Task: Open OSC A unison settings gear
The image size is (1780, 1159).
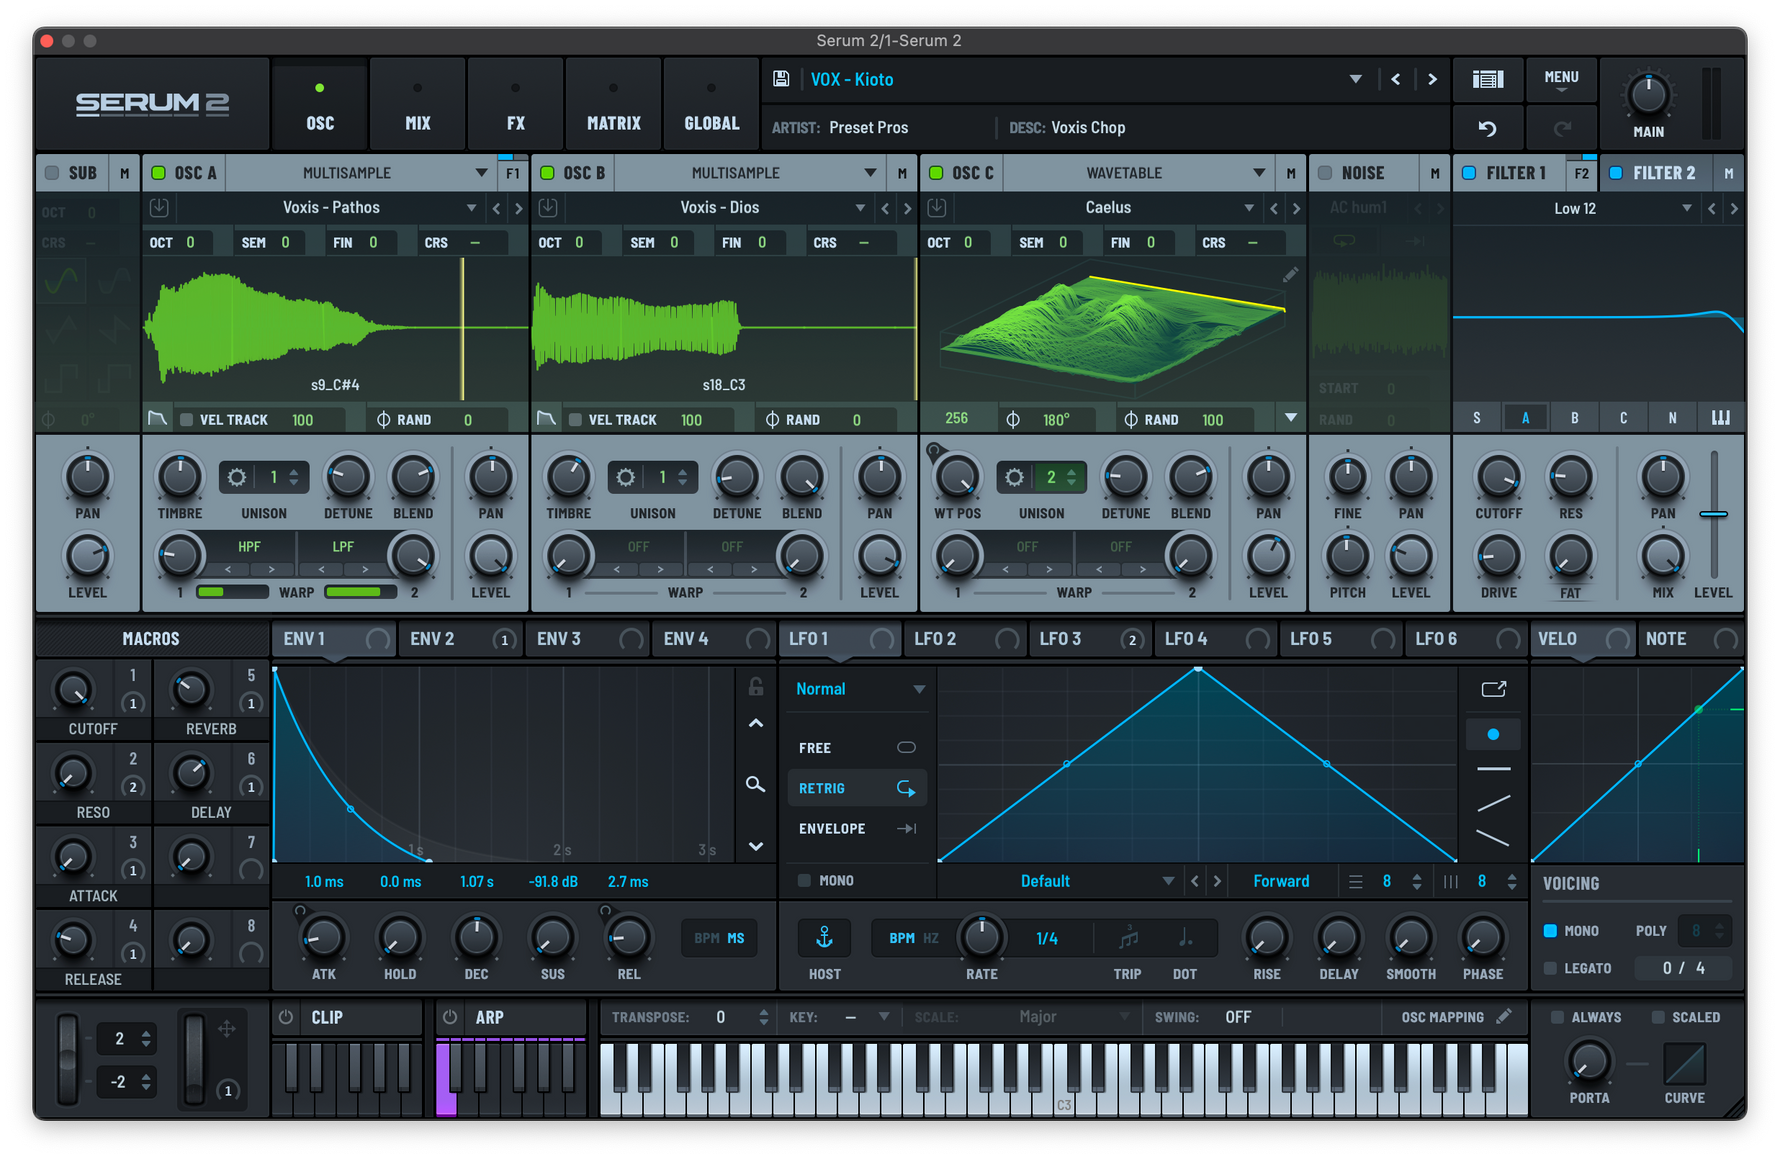Action: coord(237,477)
